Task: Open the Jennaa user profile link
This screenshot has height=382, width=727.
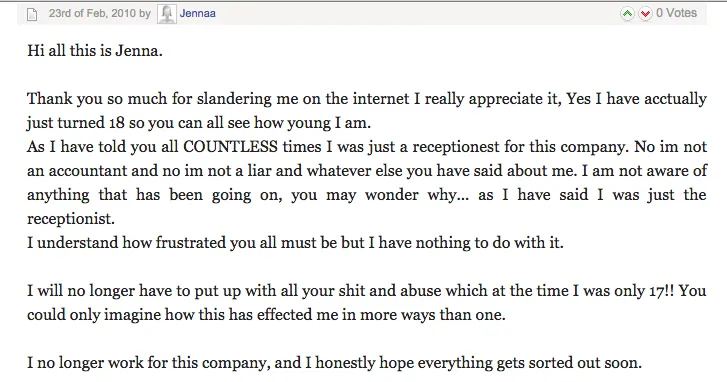Action: point(198,13)
